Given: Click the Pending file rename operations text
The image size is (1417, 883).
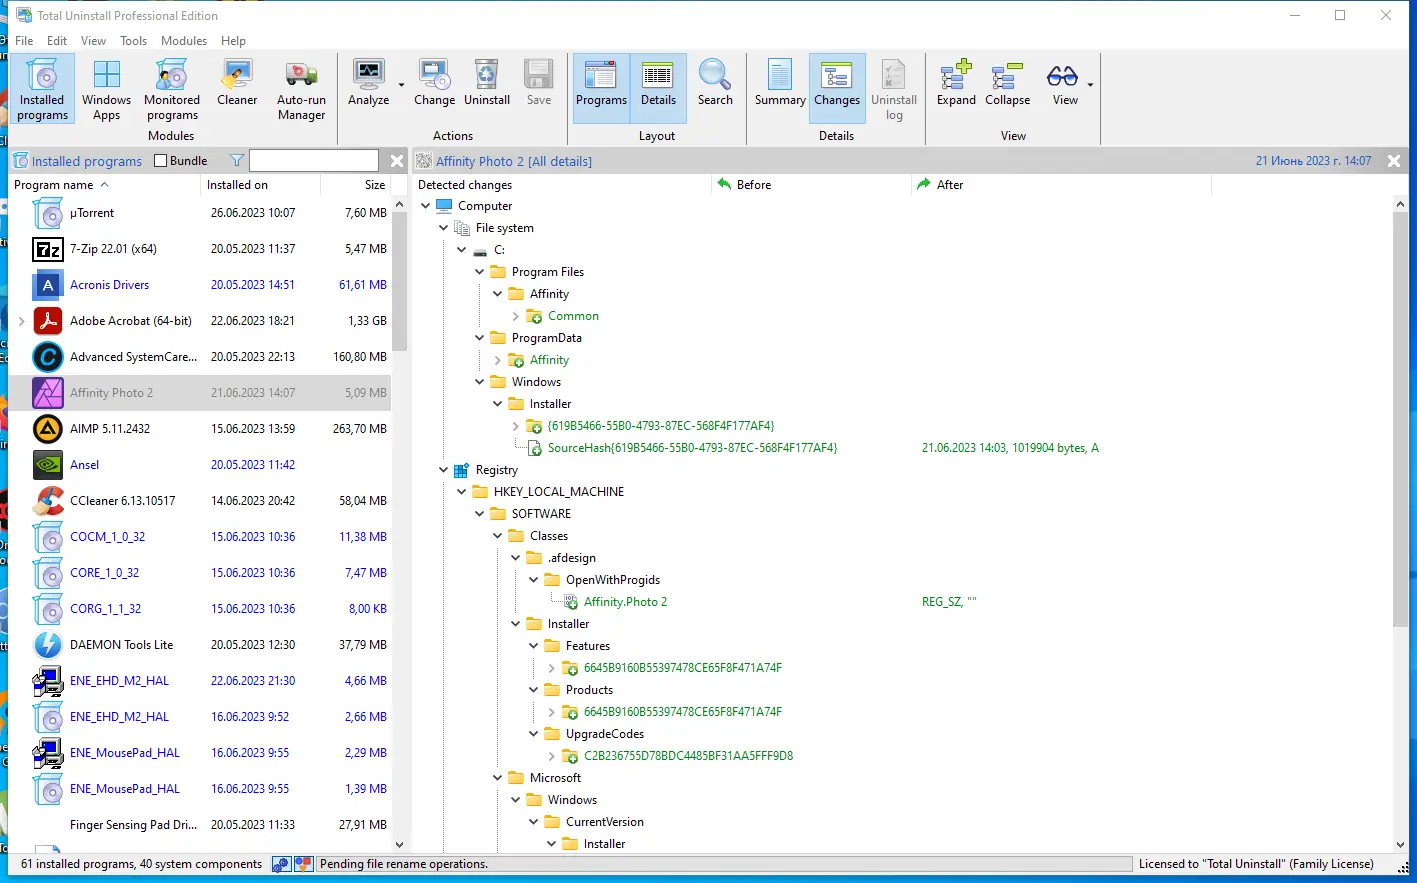Looking at the screenshot, I should (x=404, y=864).
